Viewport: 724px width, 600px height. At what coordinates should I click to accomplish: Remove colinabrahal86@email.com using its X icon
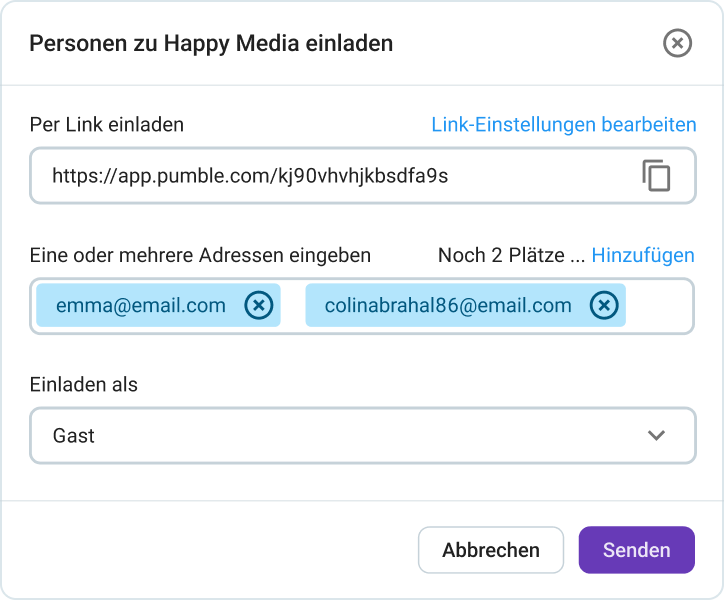pos(604,306)
